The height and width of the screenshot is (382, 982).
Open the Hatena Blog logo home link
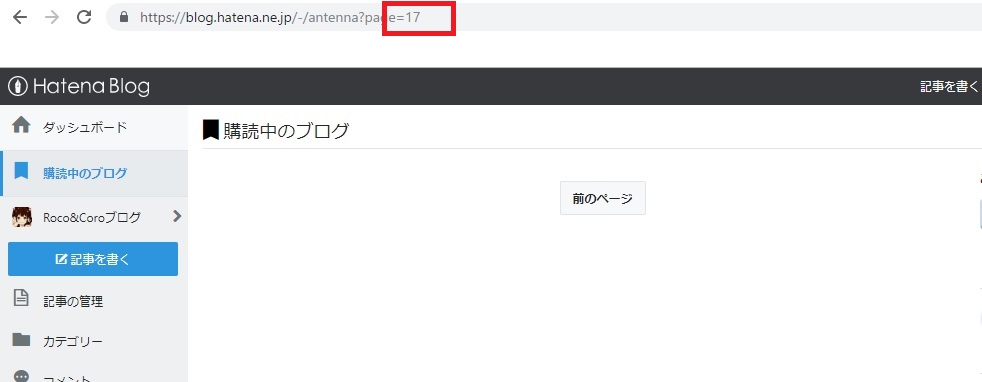[x=79, y=86]
